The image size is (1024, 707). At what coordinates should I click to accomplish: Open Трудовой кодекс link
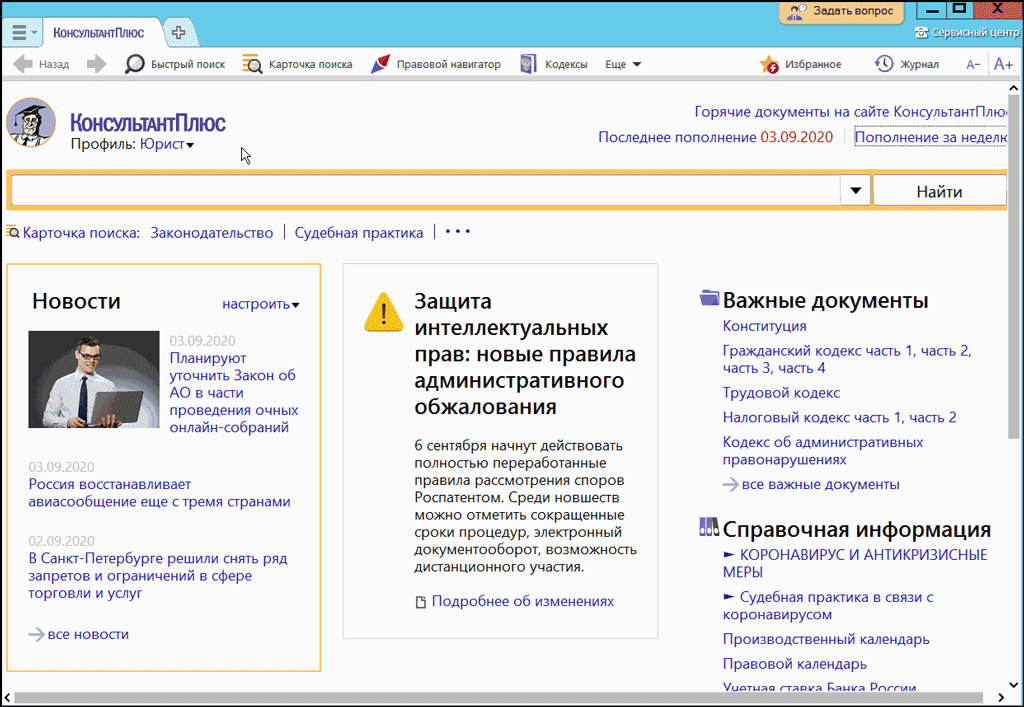tap(781, 393)
